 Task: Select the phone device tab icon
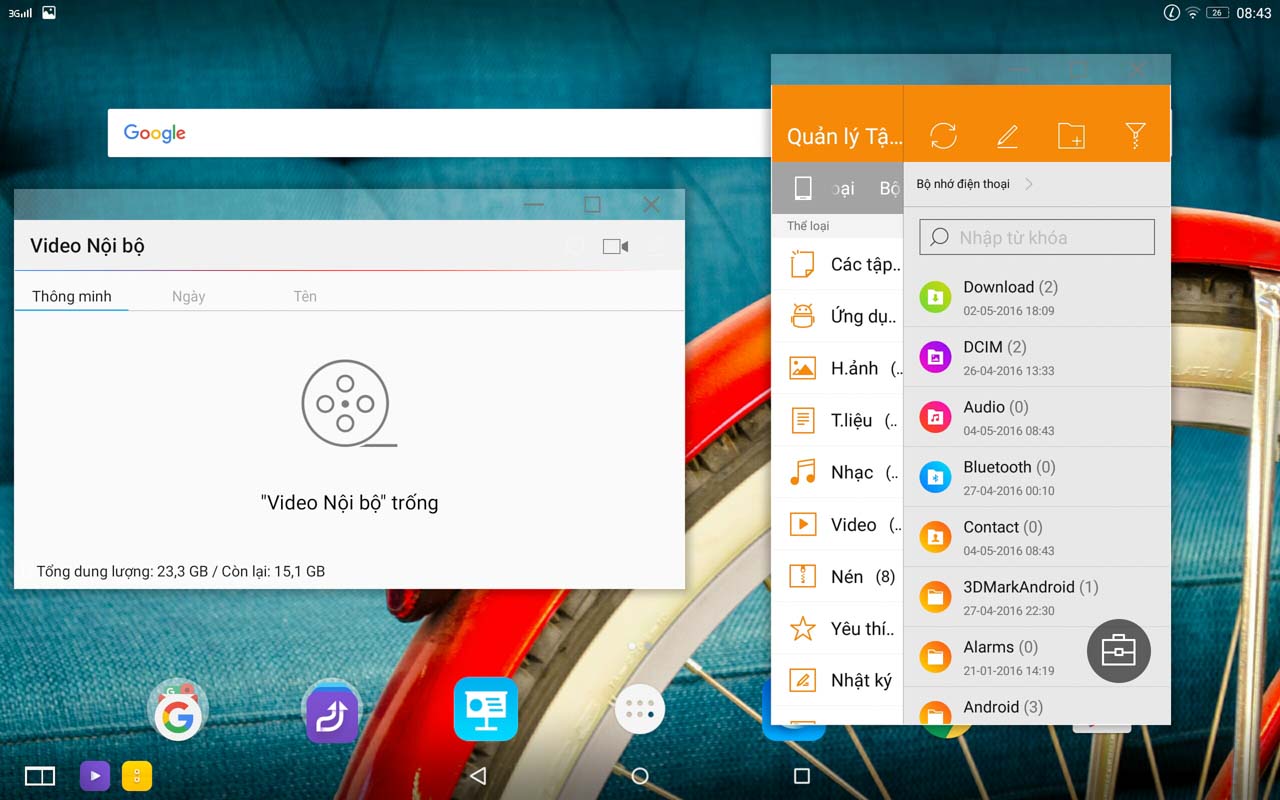[803, 188]
